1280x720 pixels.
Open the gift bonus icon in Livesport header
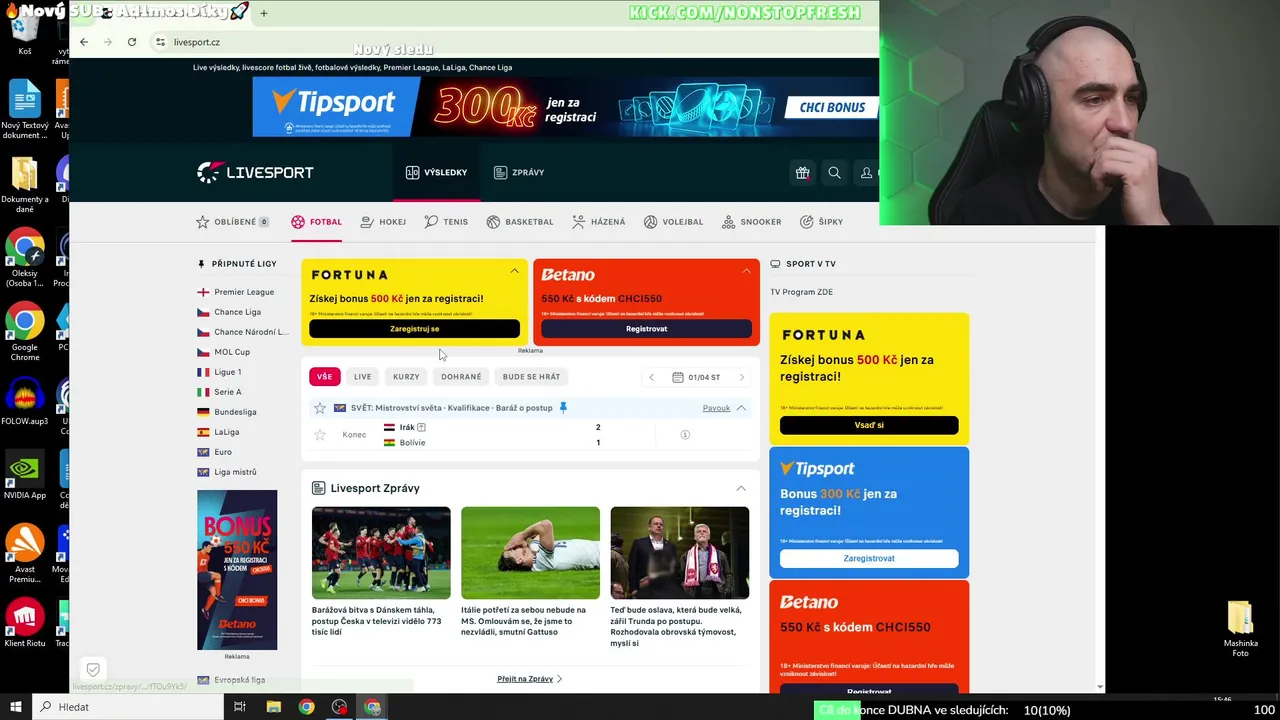click(802, 172)
